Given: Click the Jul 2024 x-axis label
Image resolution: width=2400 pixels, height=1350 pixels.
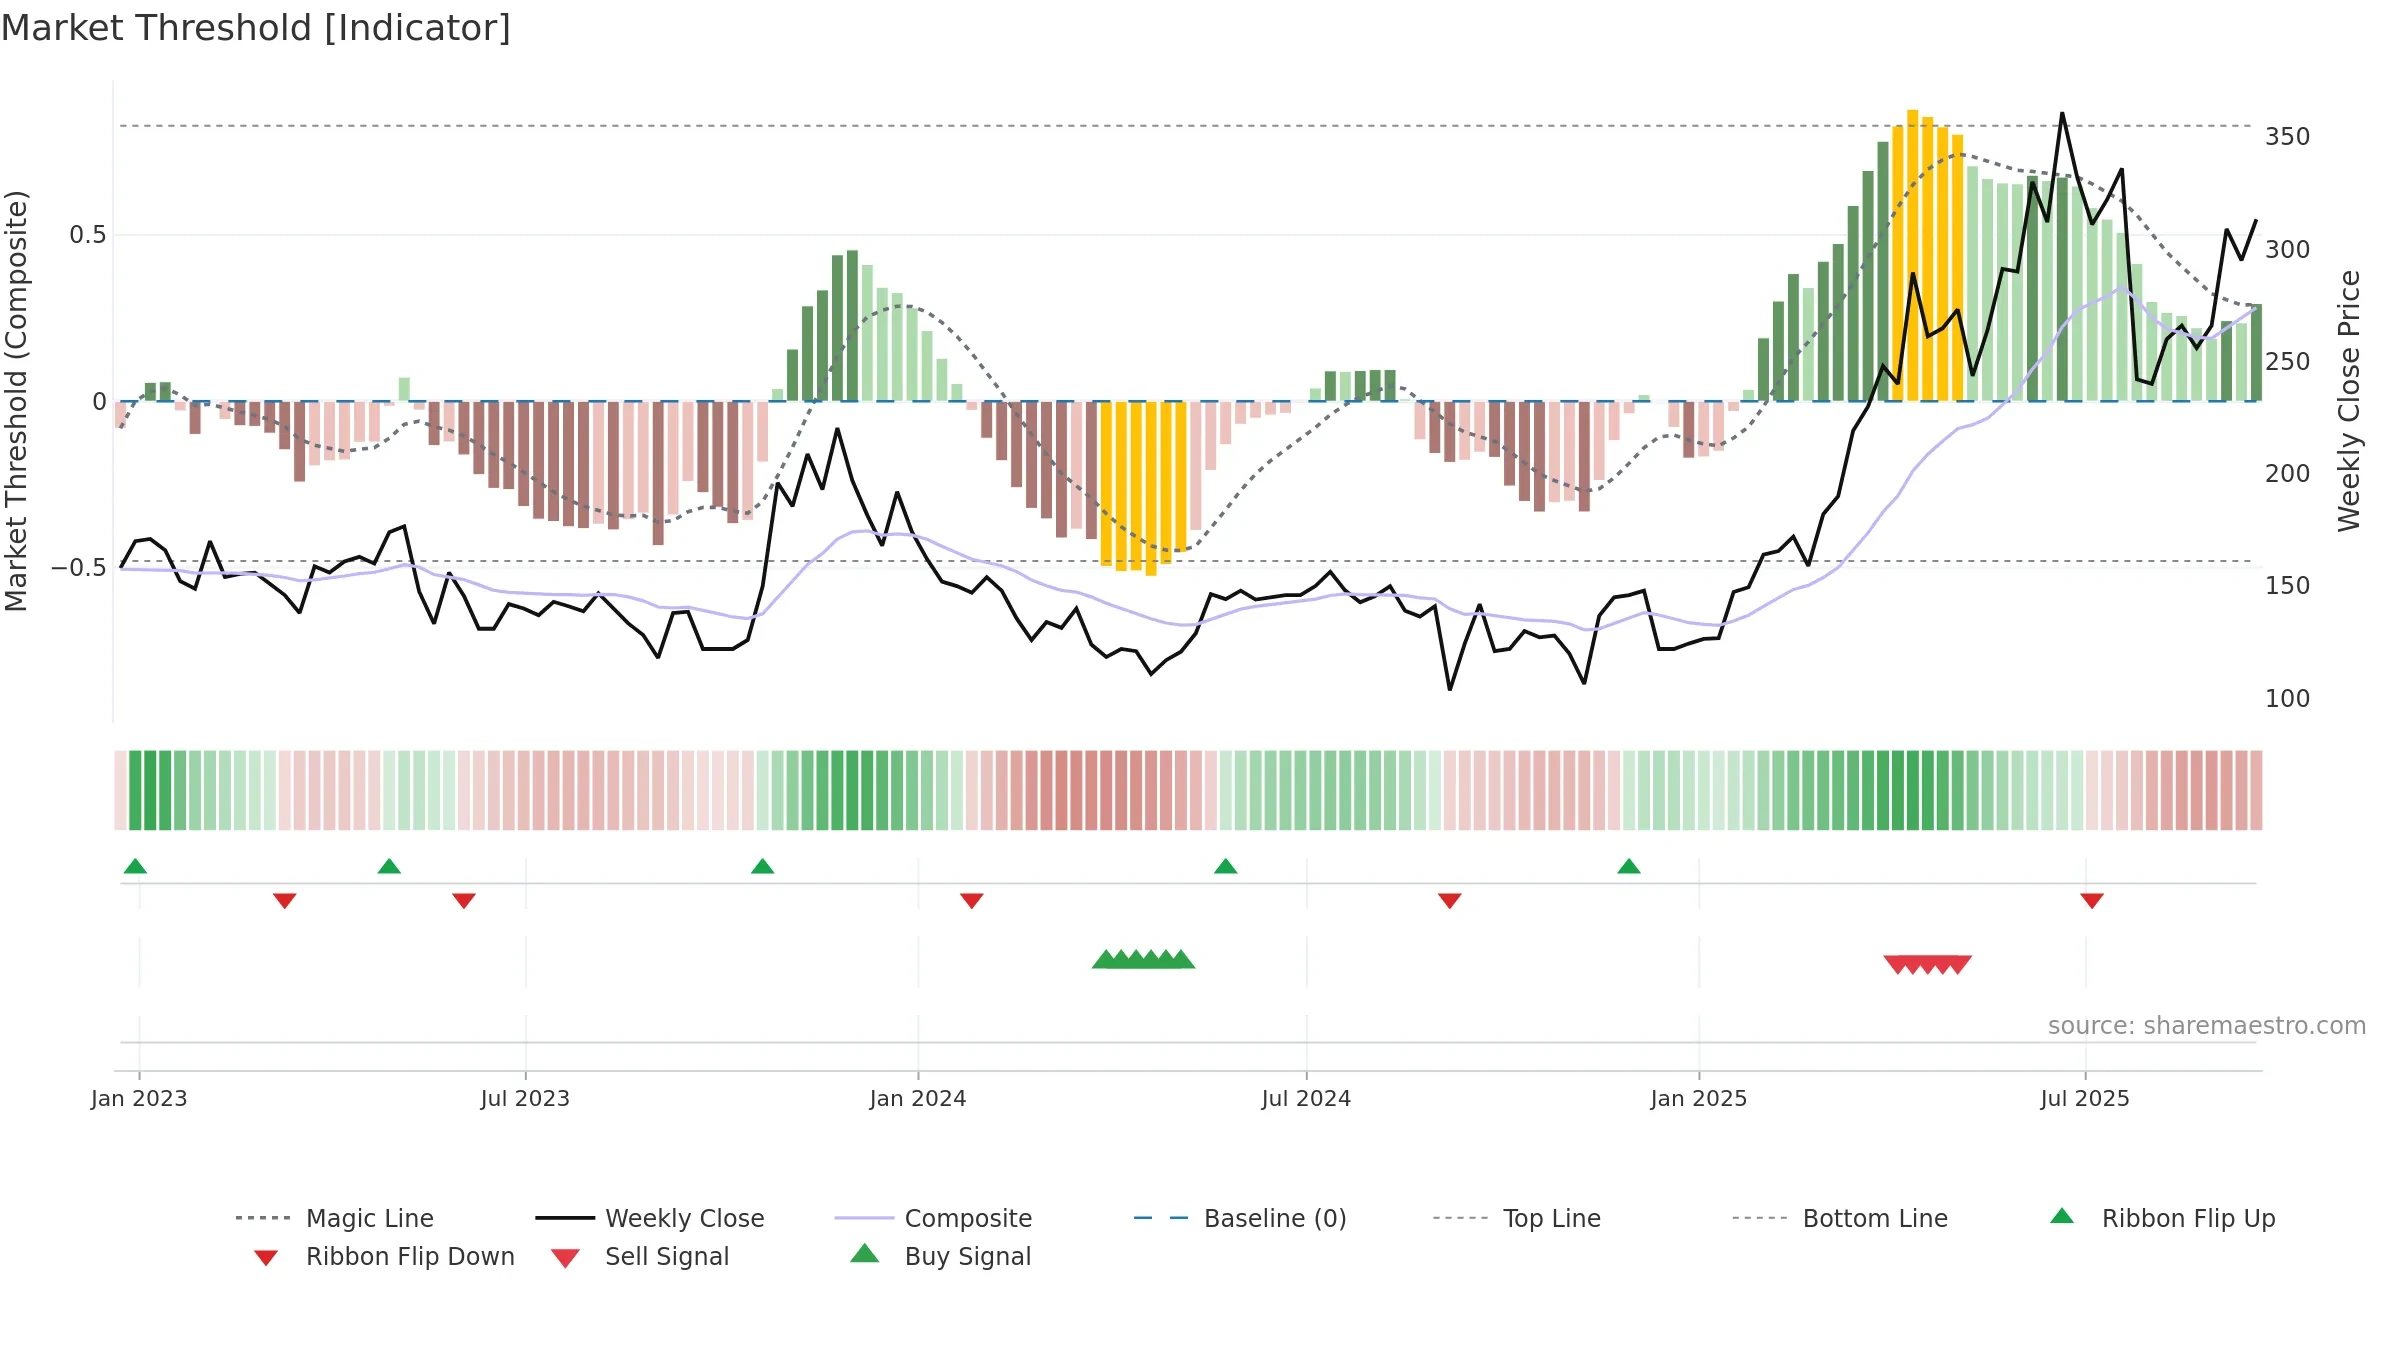Looking at the screenshot, I should (x=1306, y=1098).
